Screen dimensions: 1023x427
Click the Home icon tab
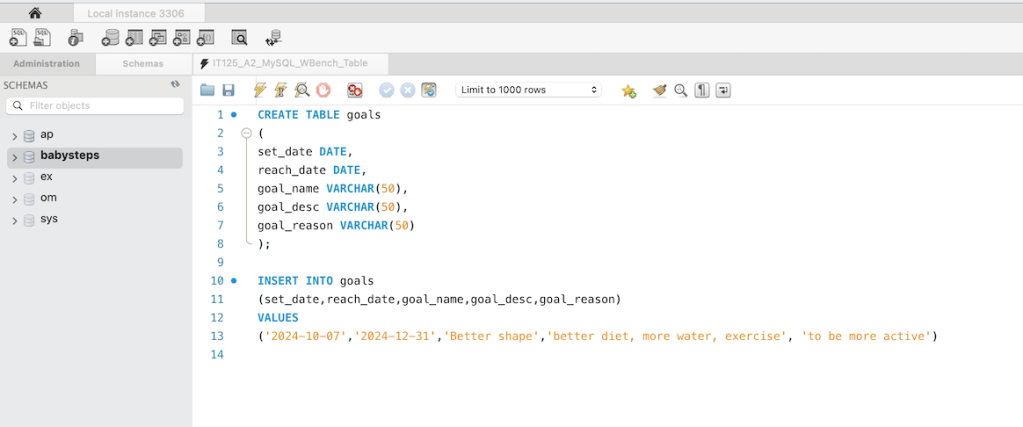[35, 13]
